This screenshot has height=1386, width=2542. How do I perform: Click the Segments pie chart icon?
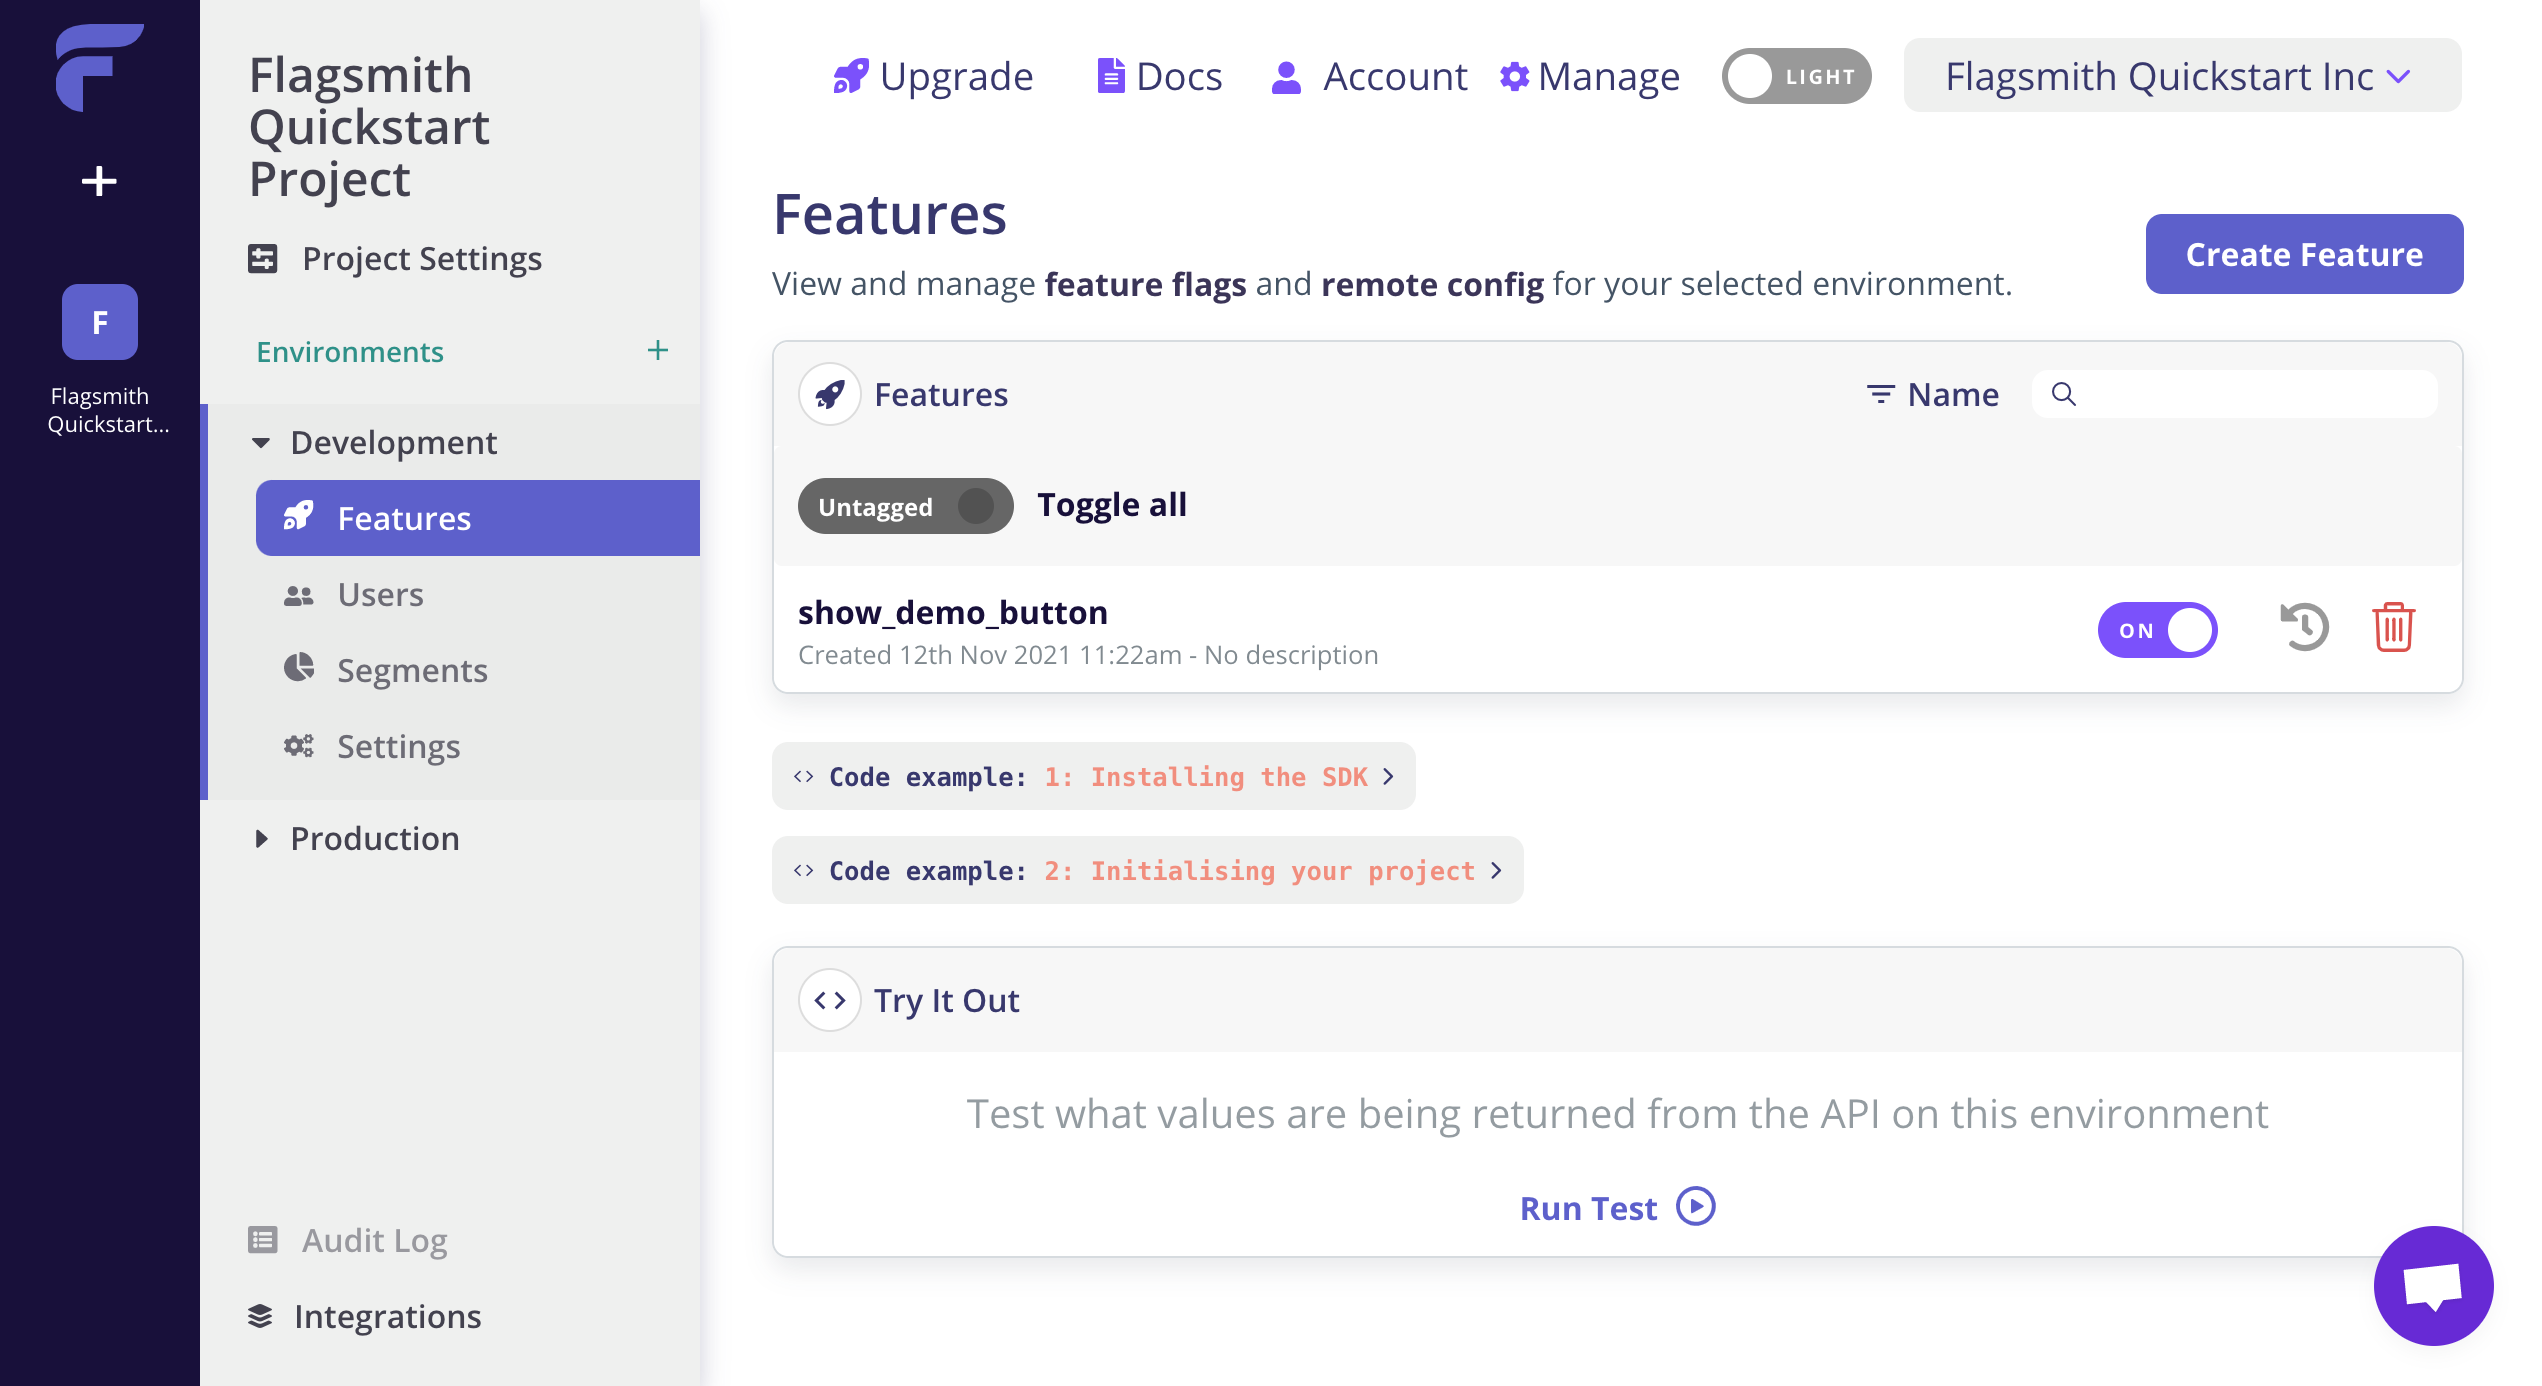point(299,668)
